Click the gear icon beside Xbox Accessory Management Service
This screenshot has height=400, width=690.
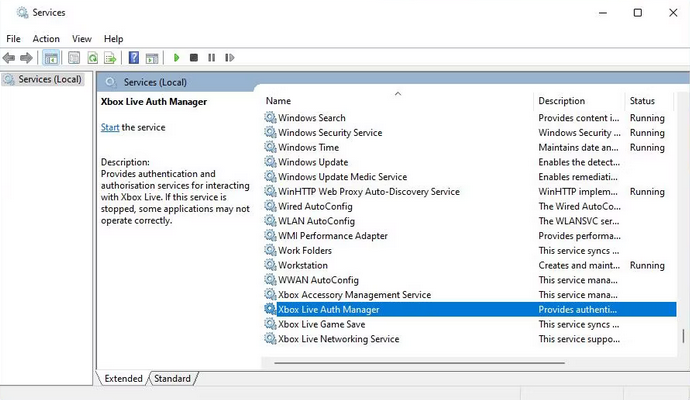270,294
